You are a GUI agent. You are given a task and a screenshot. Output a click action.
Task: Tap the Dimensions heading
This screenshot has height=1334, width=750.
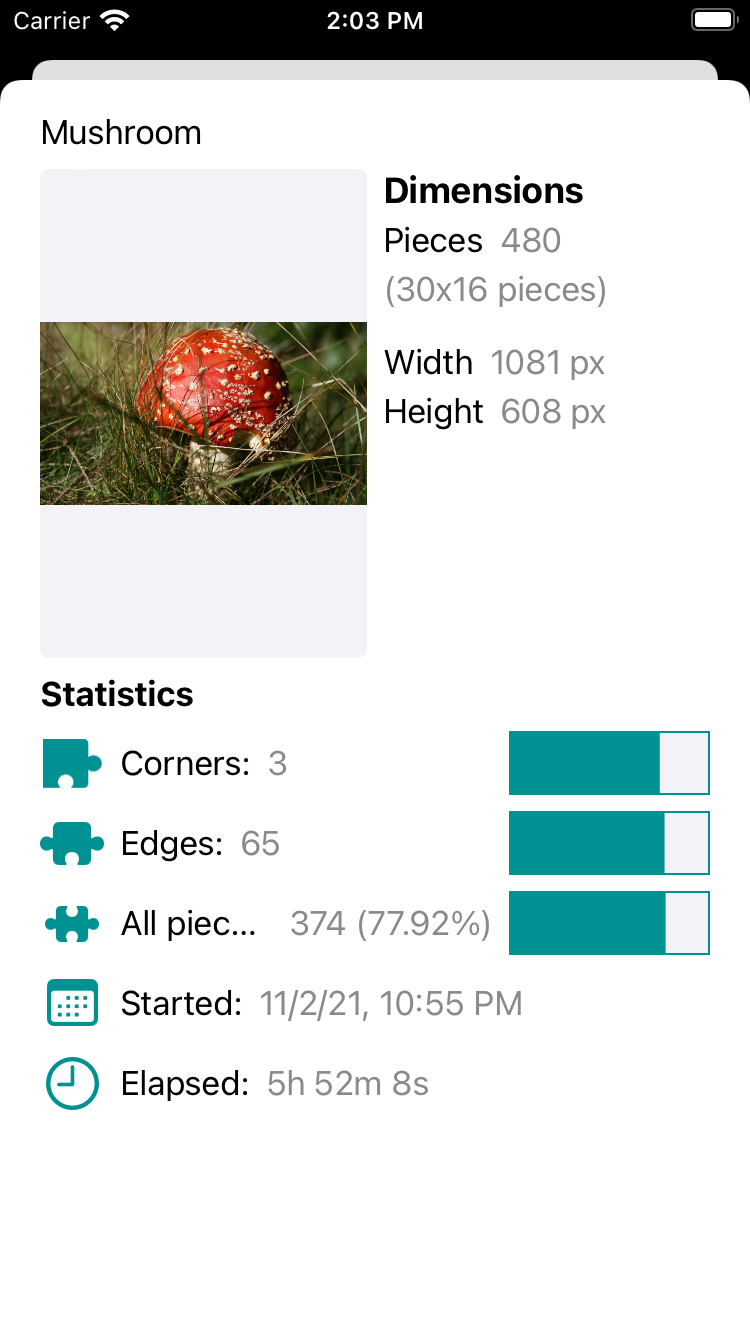[484, 191]
